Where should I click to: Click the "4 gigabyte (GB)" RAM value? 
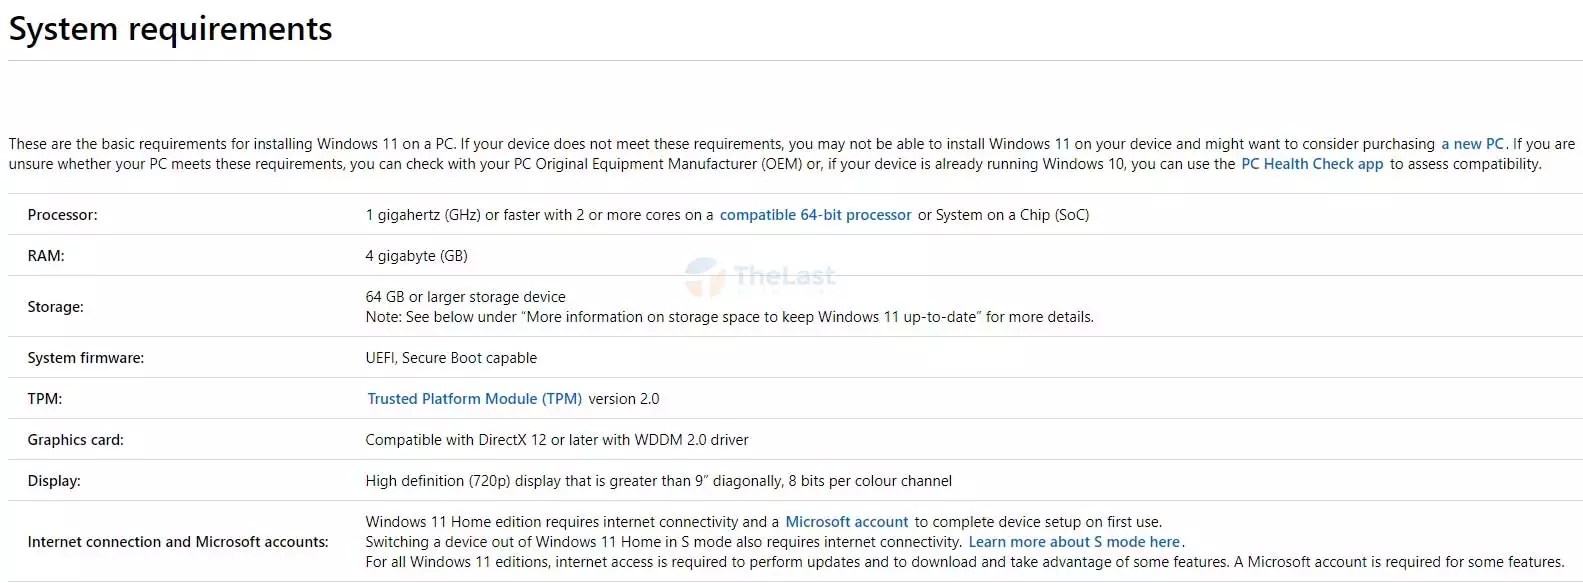tap(416, 256)
